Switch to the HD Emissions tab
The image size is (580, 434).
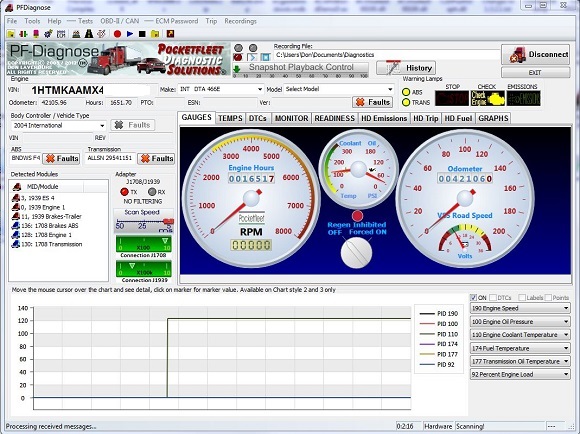384,118
